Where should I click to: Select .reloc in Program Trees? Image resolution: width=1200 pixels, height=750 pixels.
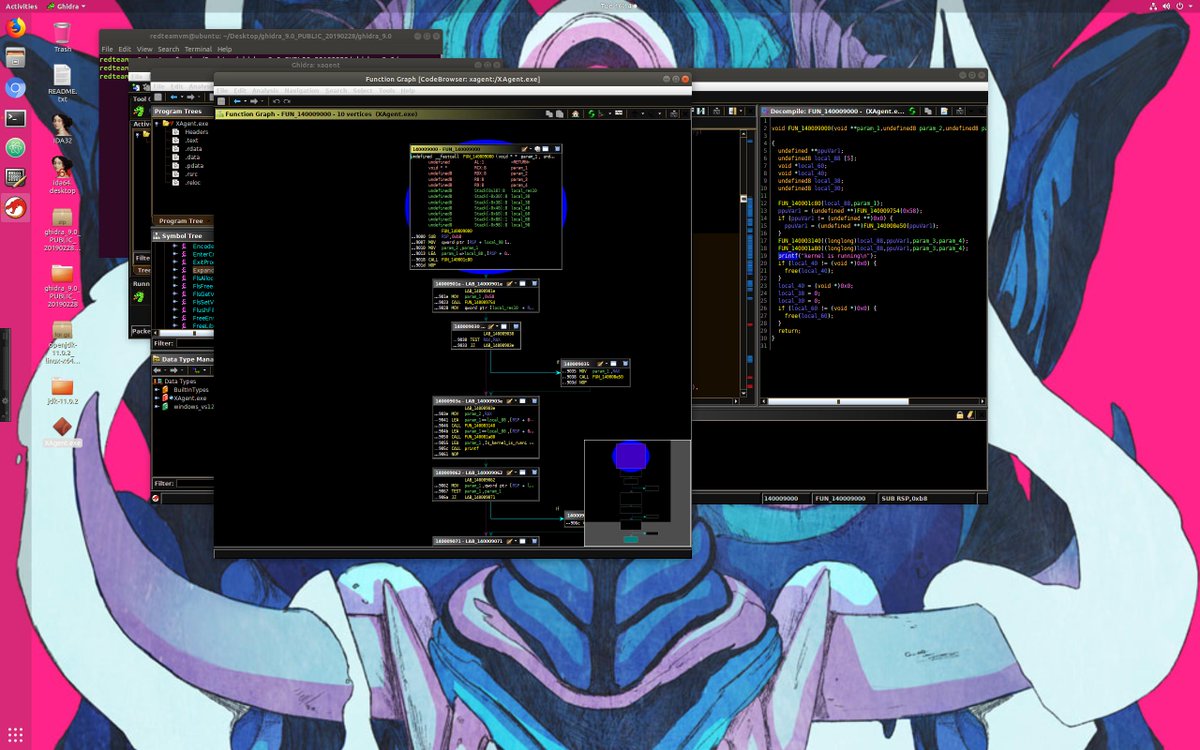click(x=192, y=183)
